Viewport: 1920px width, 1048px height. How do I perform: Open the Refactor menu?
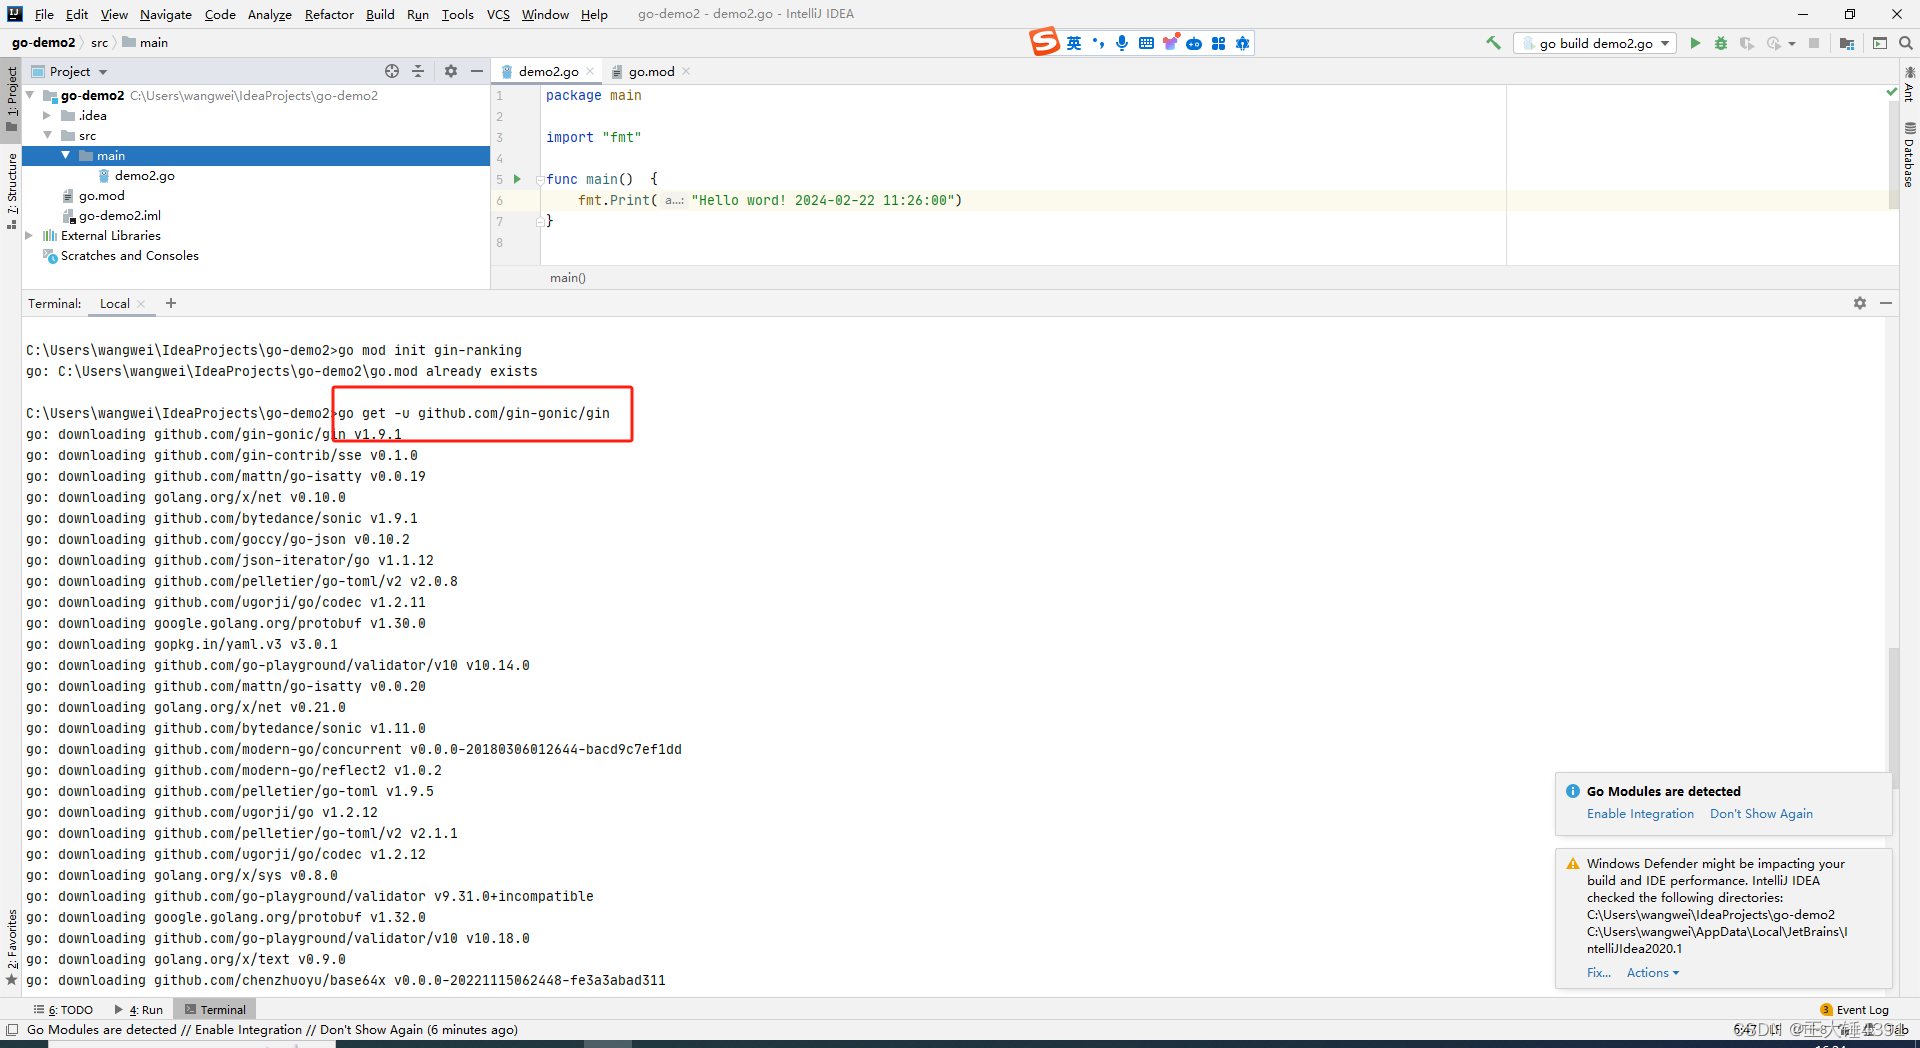[x=329, y=14]
